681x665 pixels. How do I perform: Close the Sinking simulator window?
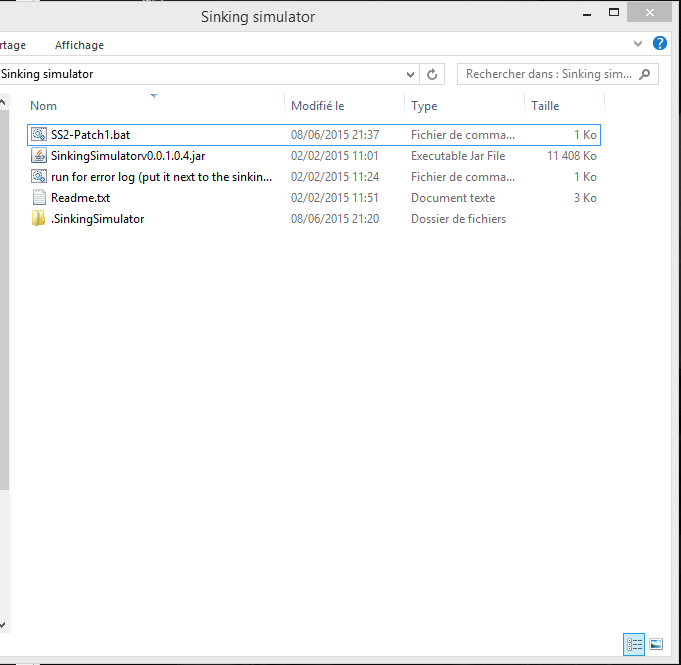649,13
